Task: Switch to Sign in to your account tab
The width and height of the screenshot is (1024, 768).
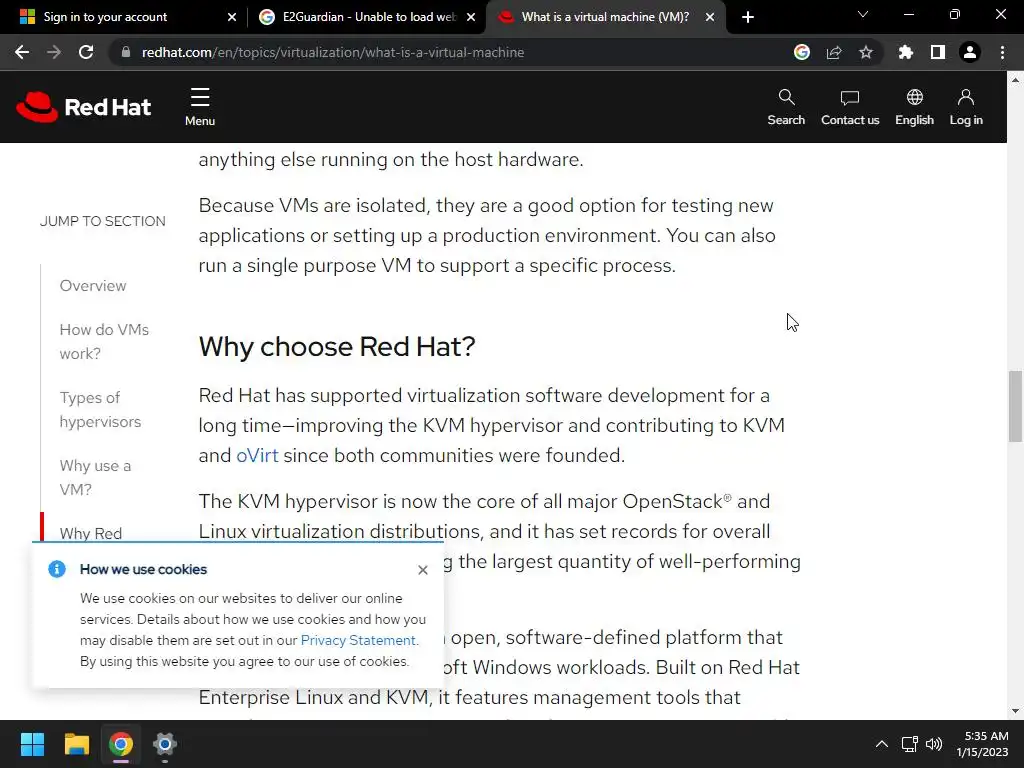Action: coord(122,17)
